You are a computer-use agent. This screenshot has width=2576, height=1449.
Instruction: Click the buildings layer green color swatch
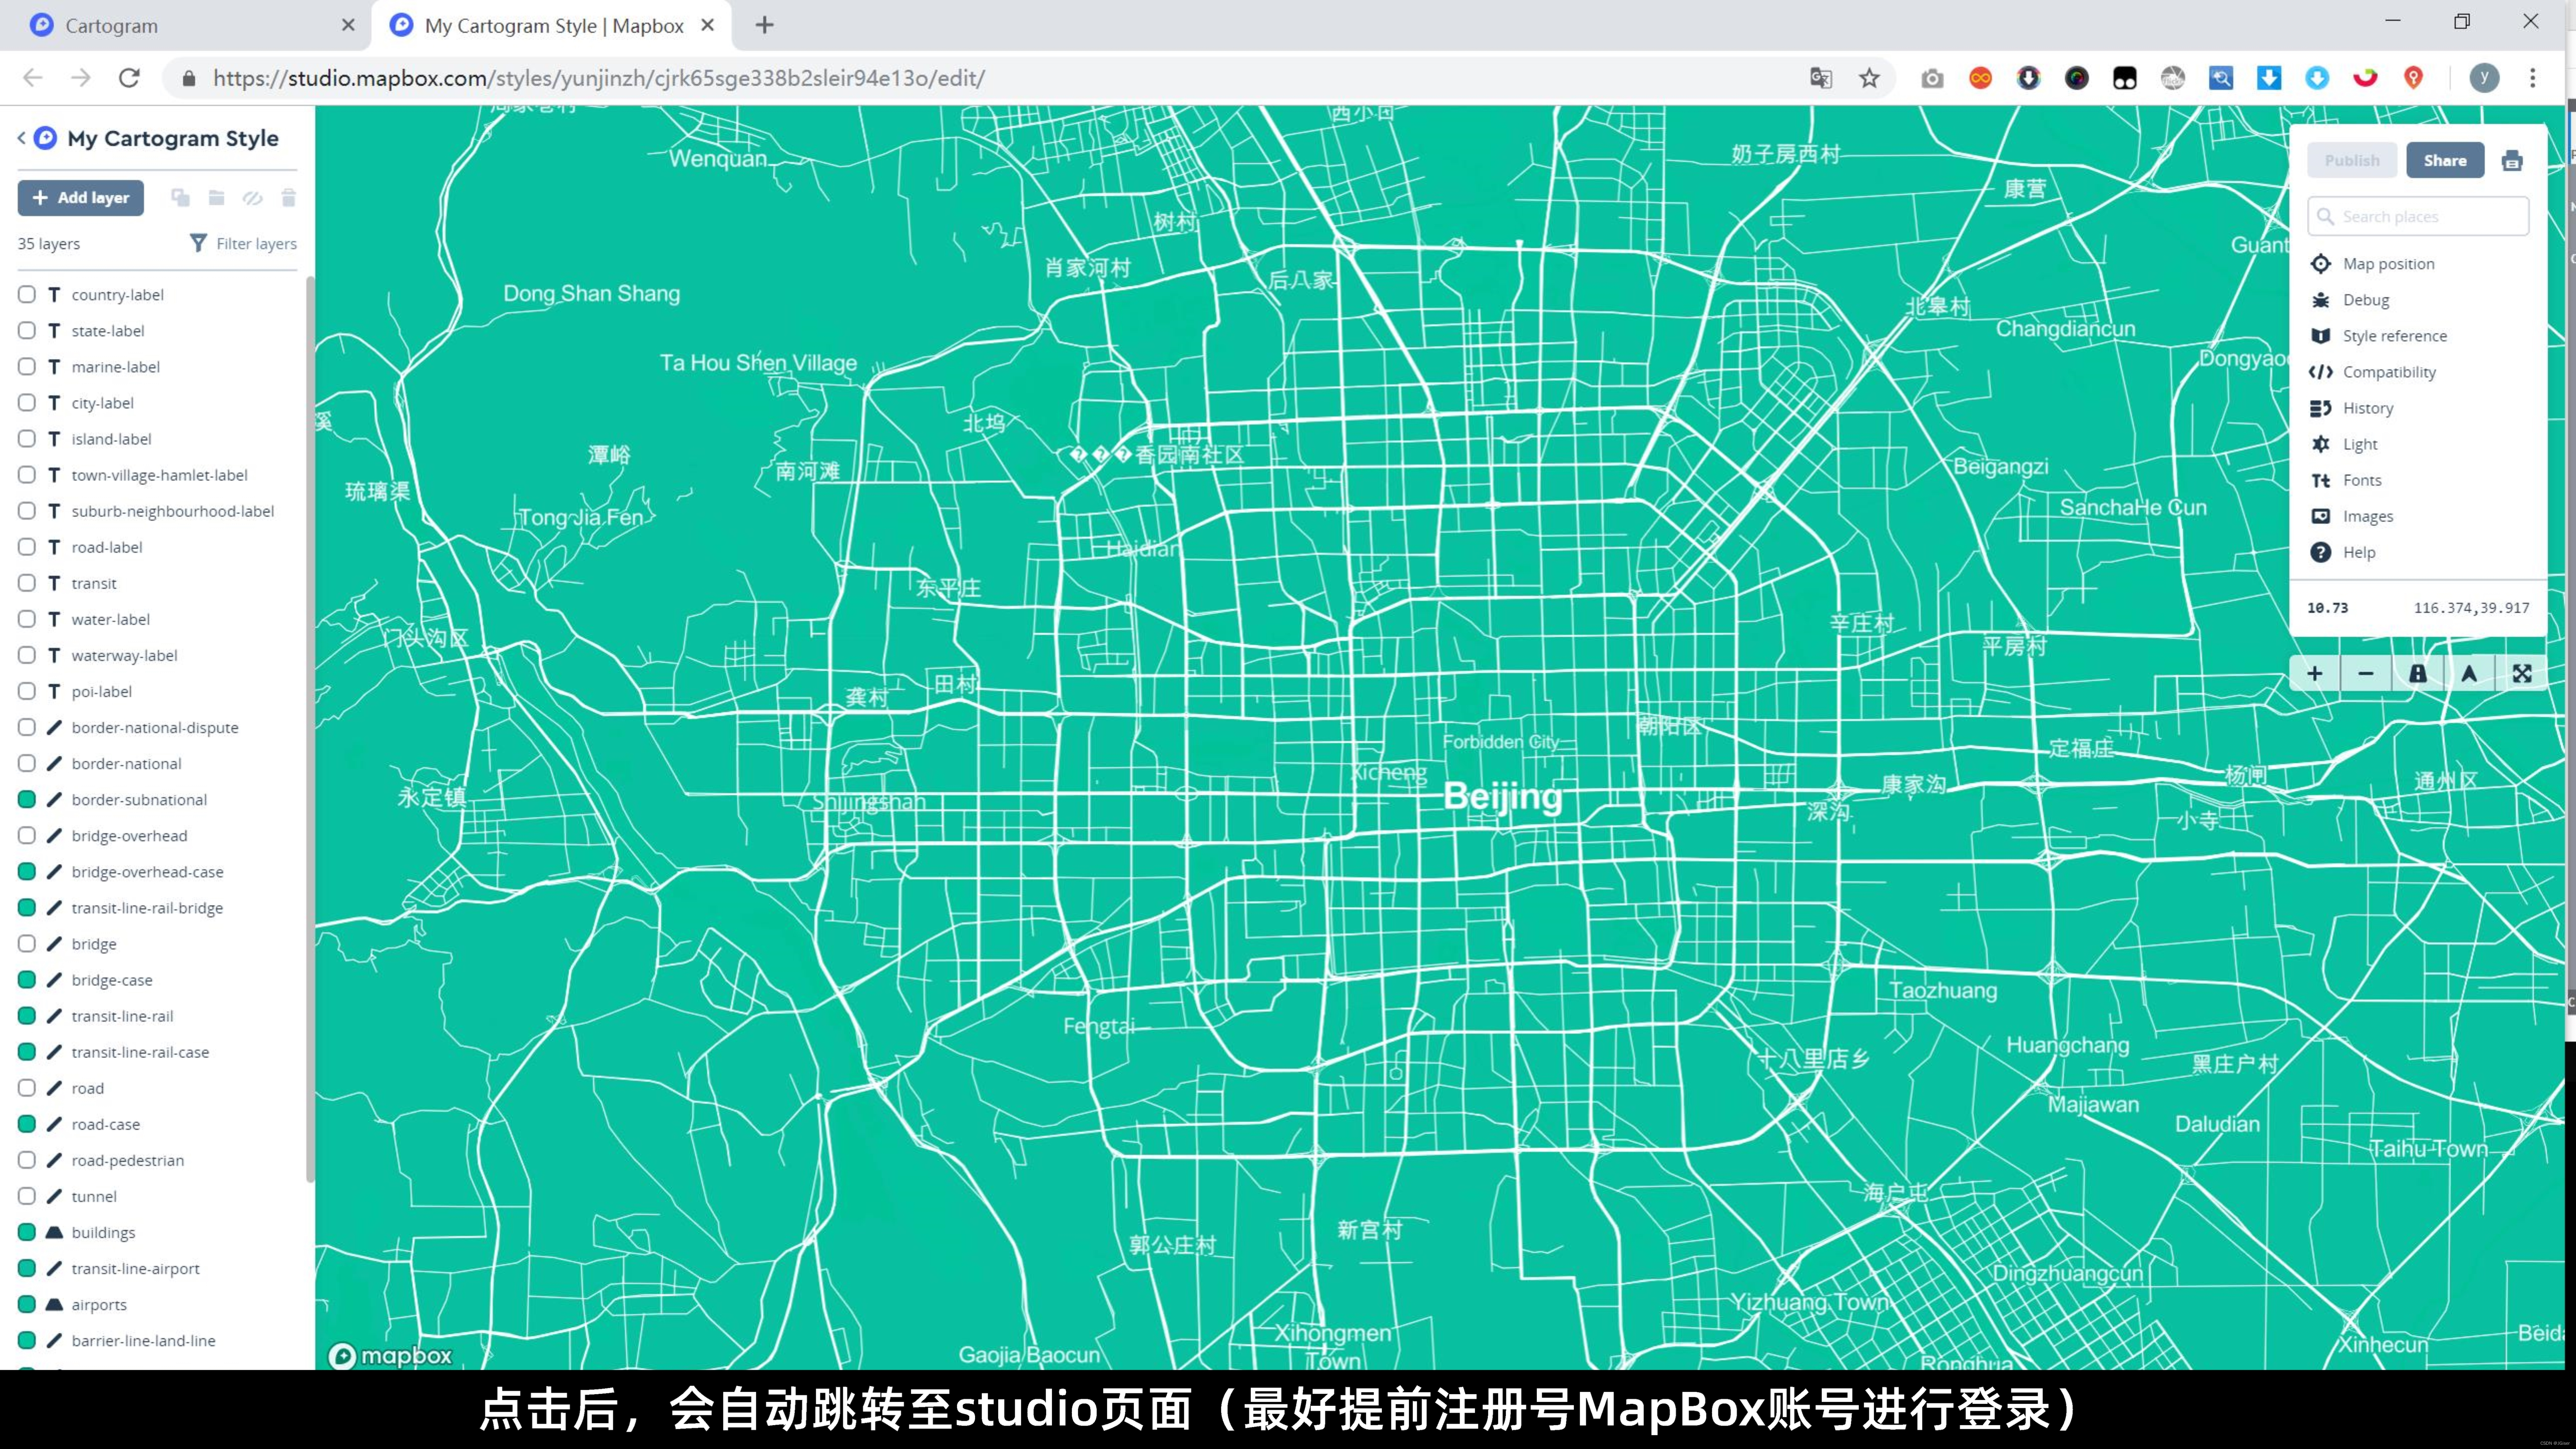pos(27,1232)
